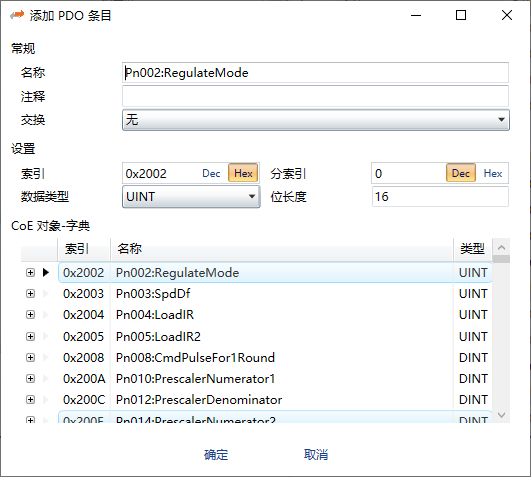This screenshot has height=477, width=531.
Task: Select row Pn003:SpdDf
Action: tap(275, 294)
